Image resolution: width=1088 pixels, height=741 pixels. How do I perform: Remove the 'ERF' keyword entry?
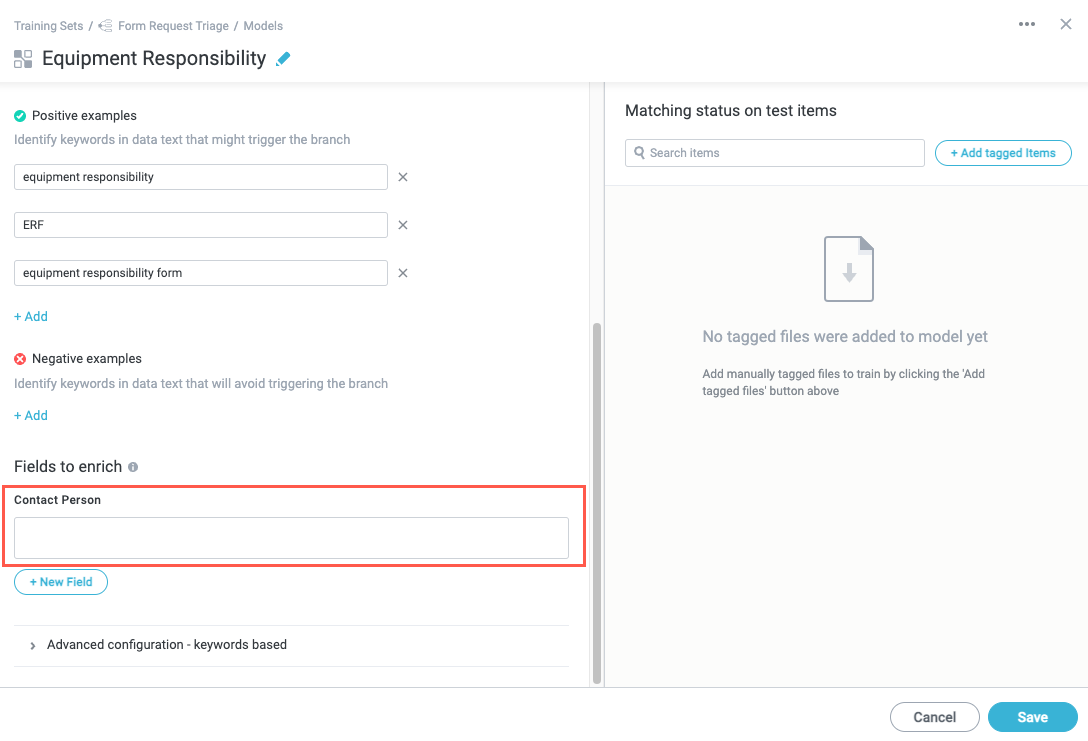point(403,225)
